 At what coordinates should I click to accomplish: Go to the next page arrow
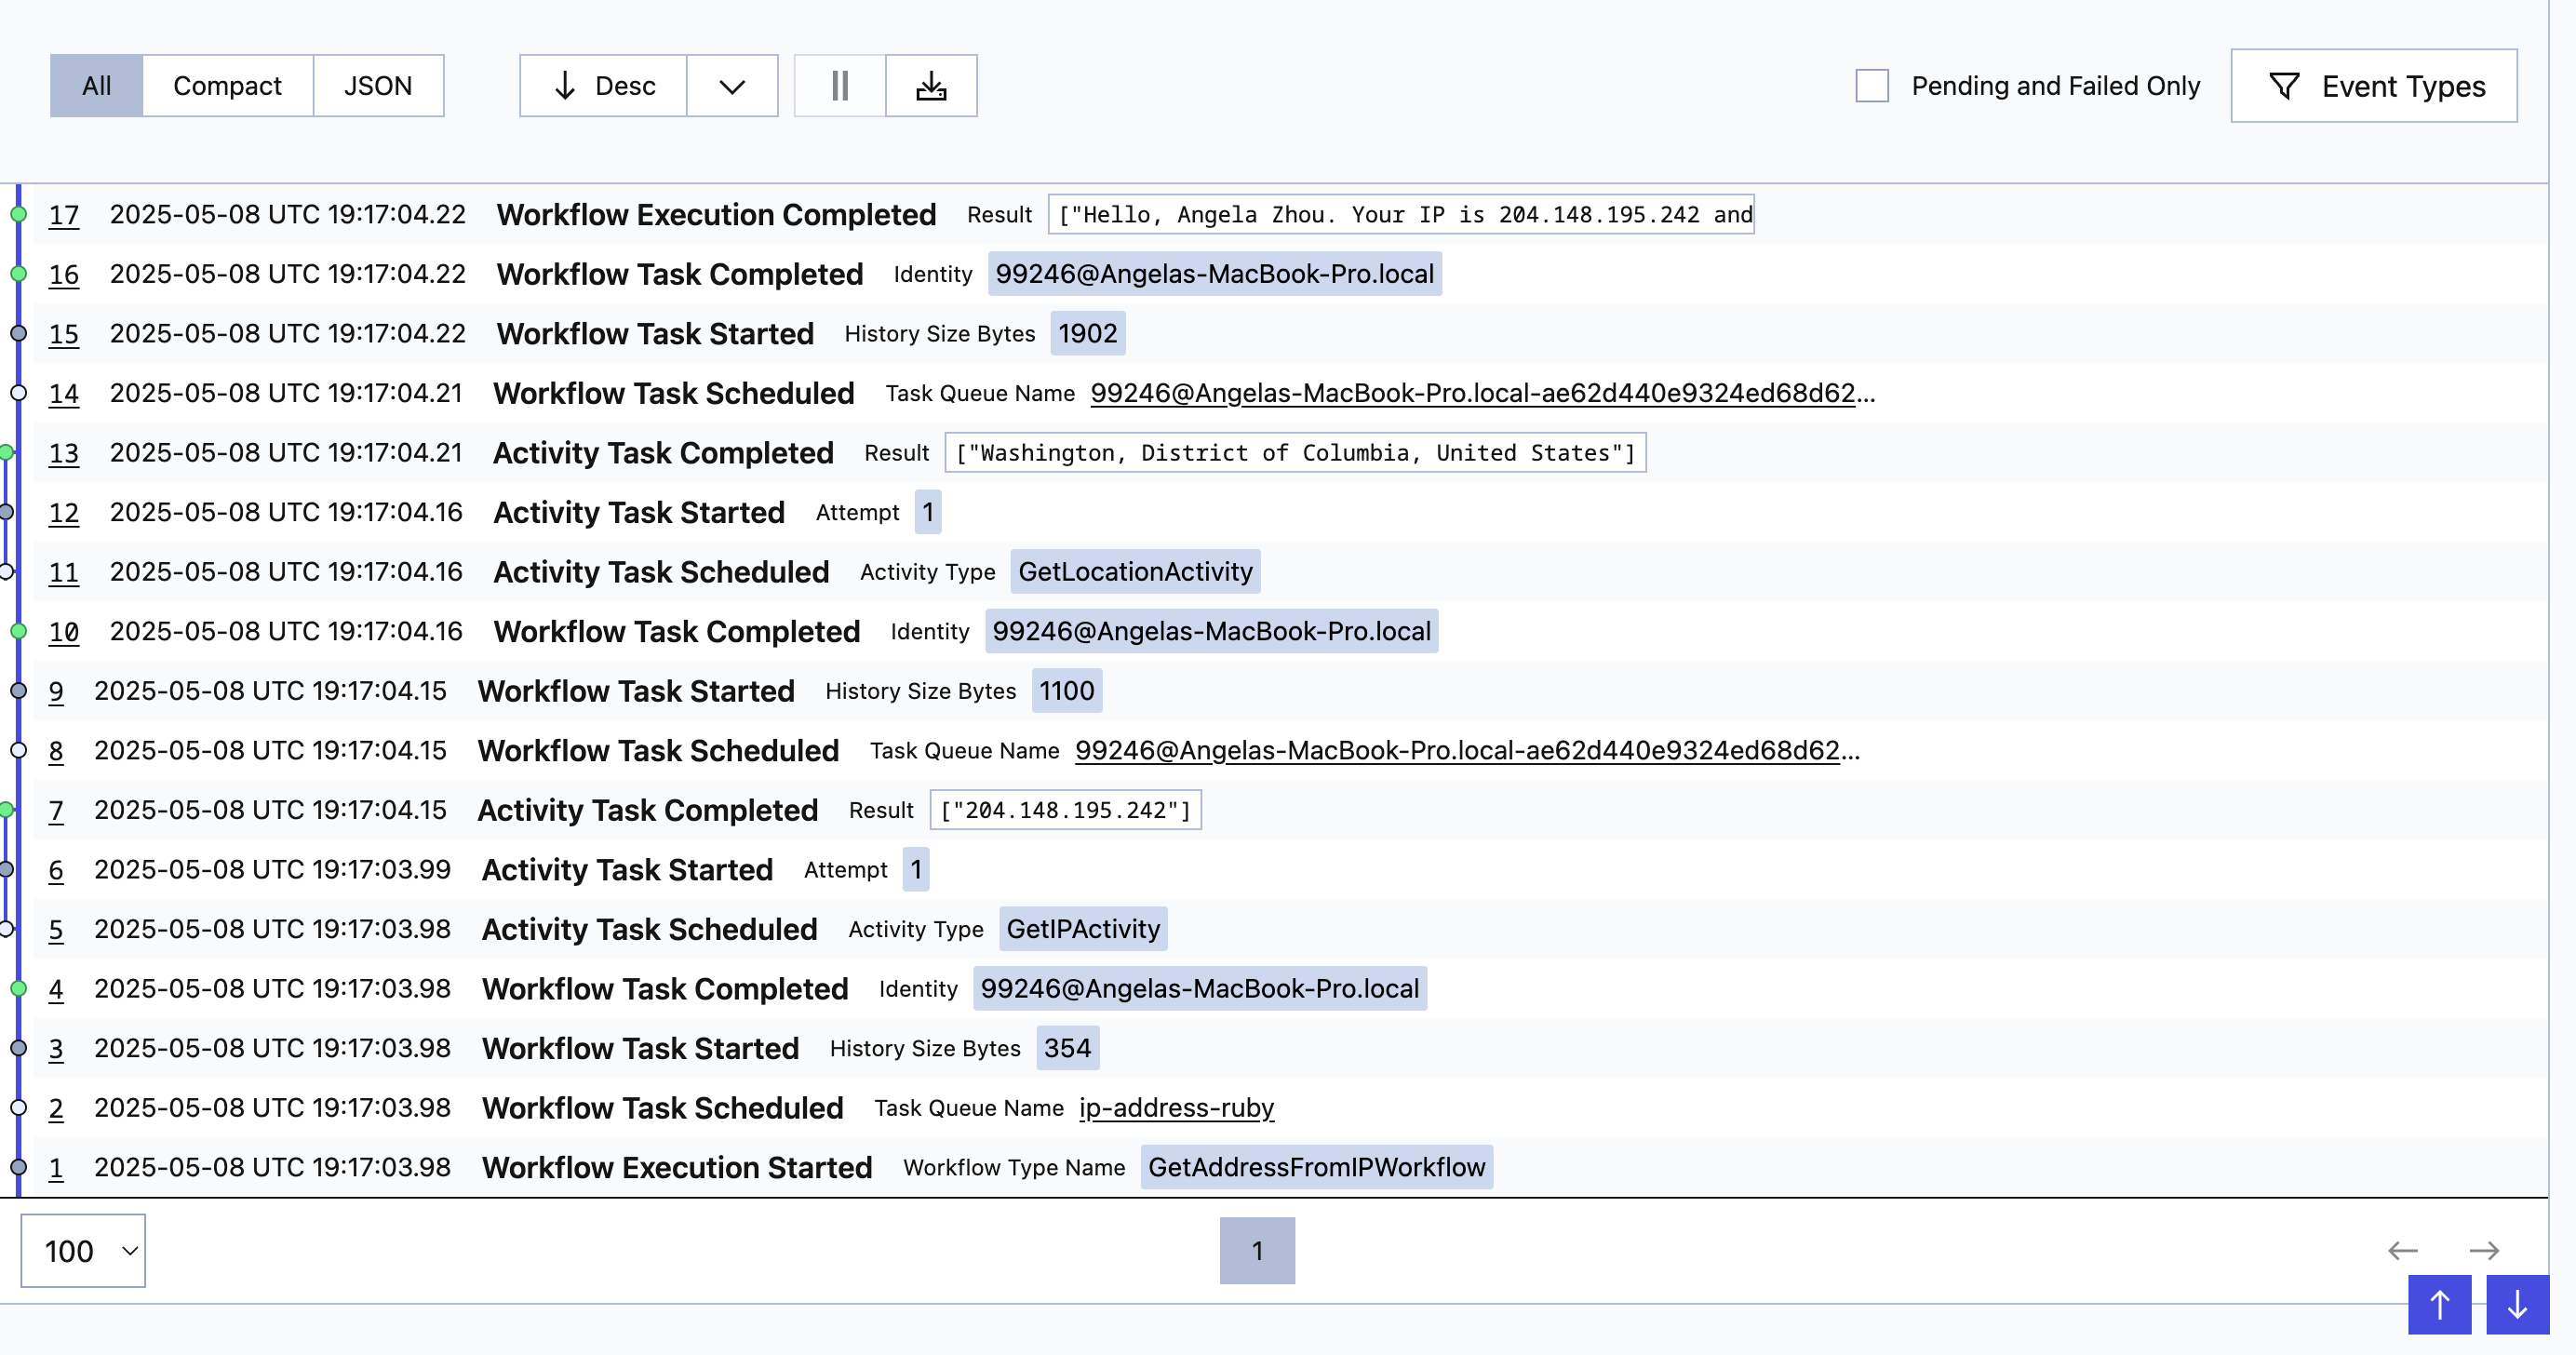point(2486,1250)
